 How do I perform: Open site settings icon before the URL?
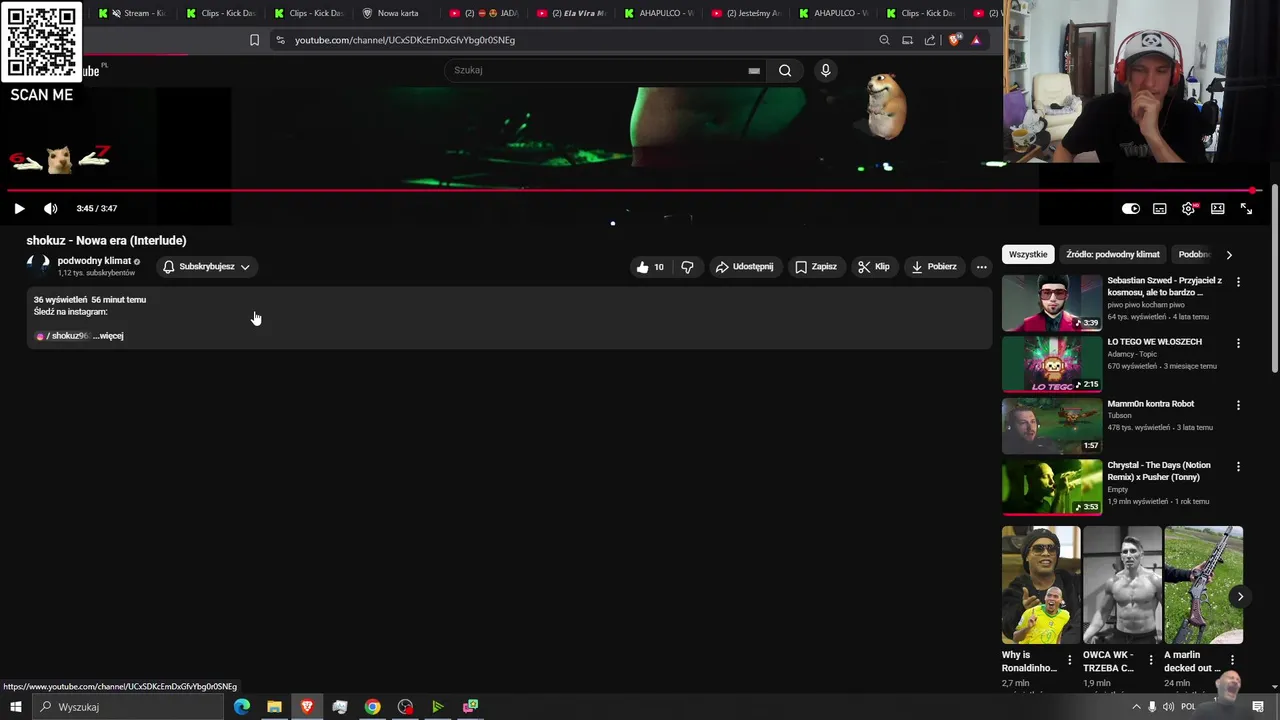pos(280,40)
